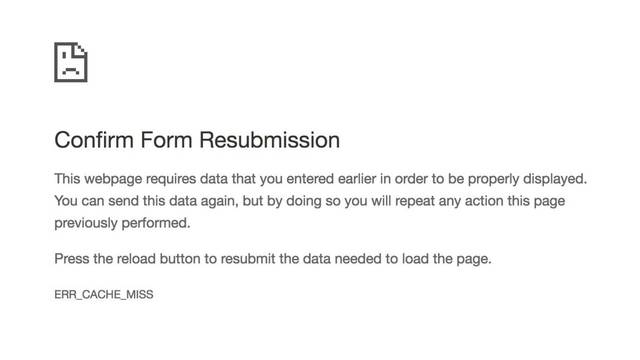Click the word Confirm in the heading

94,140
